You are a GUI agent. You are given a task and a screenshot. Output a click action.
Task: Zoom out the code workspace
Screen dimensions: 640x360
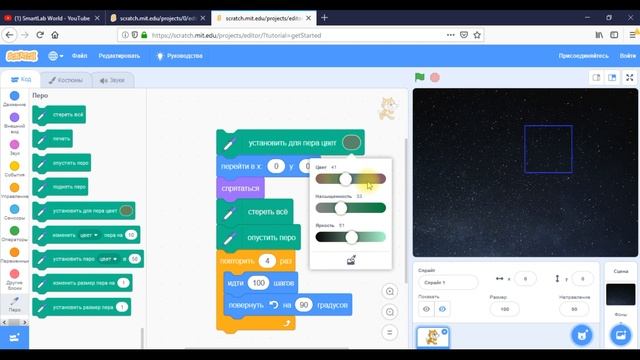tap(390, 312)
